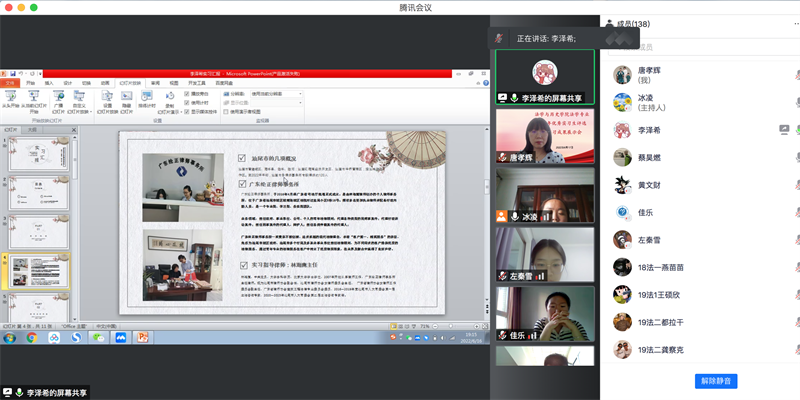Image resolution: width=800 pixels, height=400 pixels.
Task: Click the 广播幻灯片 broadcast icon
Action: pyautogui.click(x=59, y=96)
